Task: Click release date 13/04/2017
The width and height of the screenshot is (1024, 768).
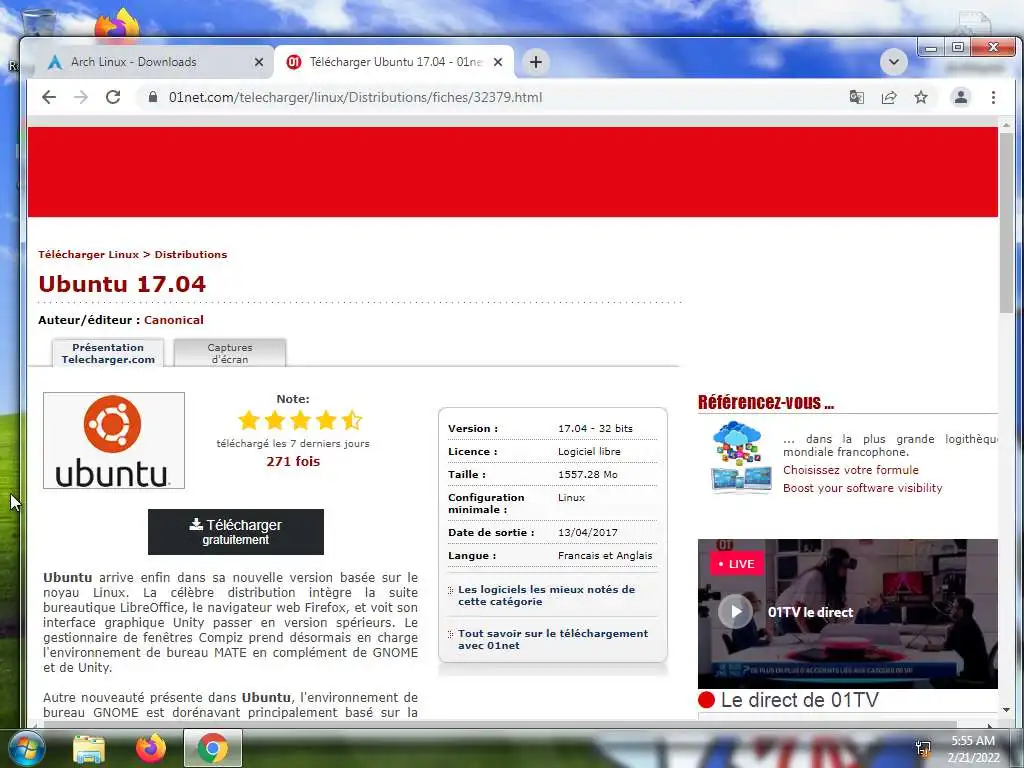Action: (587, 532)
